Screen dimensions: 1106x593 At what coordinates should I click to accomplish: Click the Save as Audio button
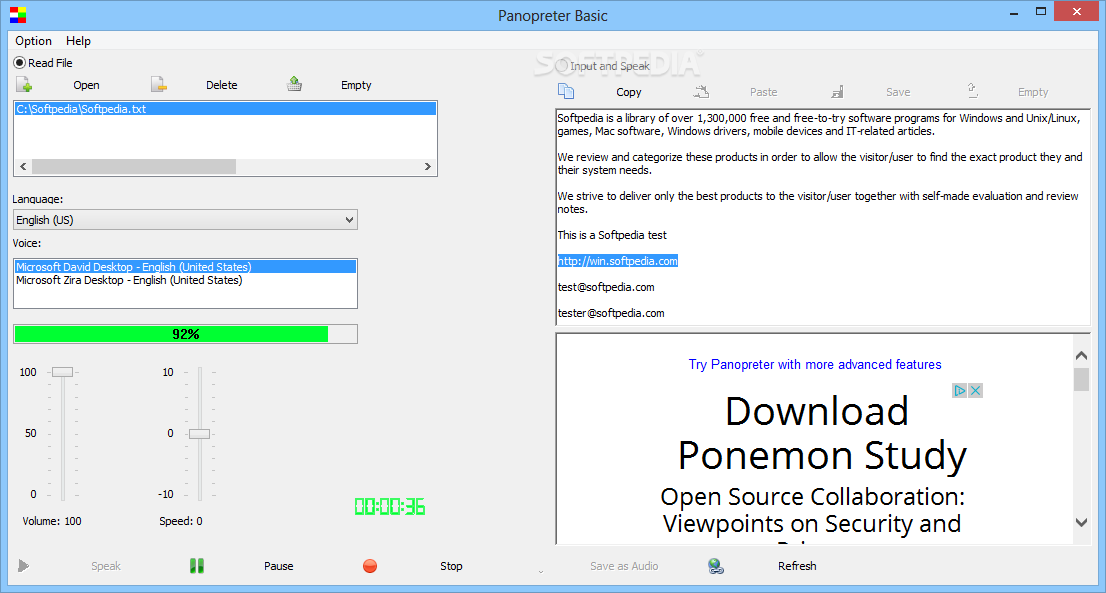click(624, 566)
